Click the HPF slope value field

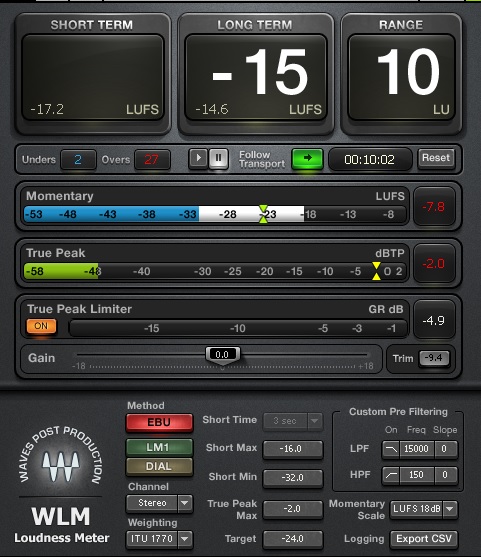[x=445, y=475]
